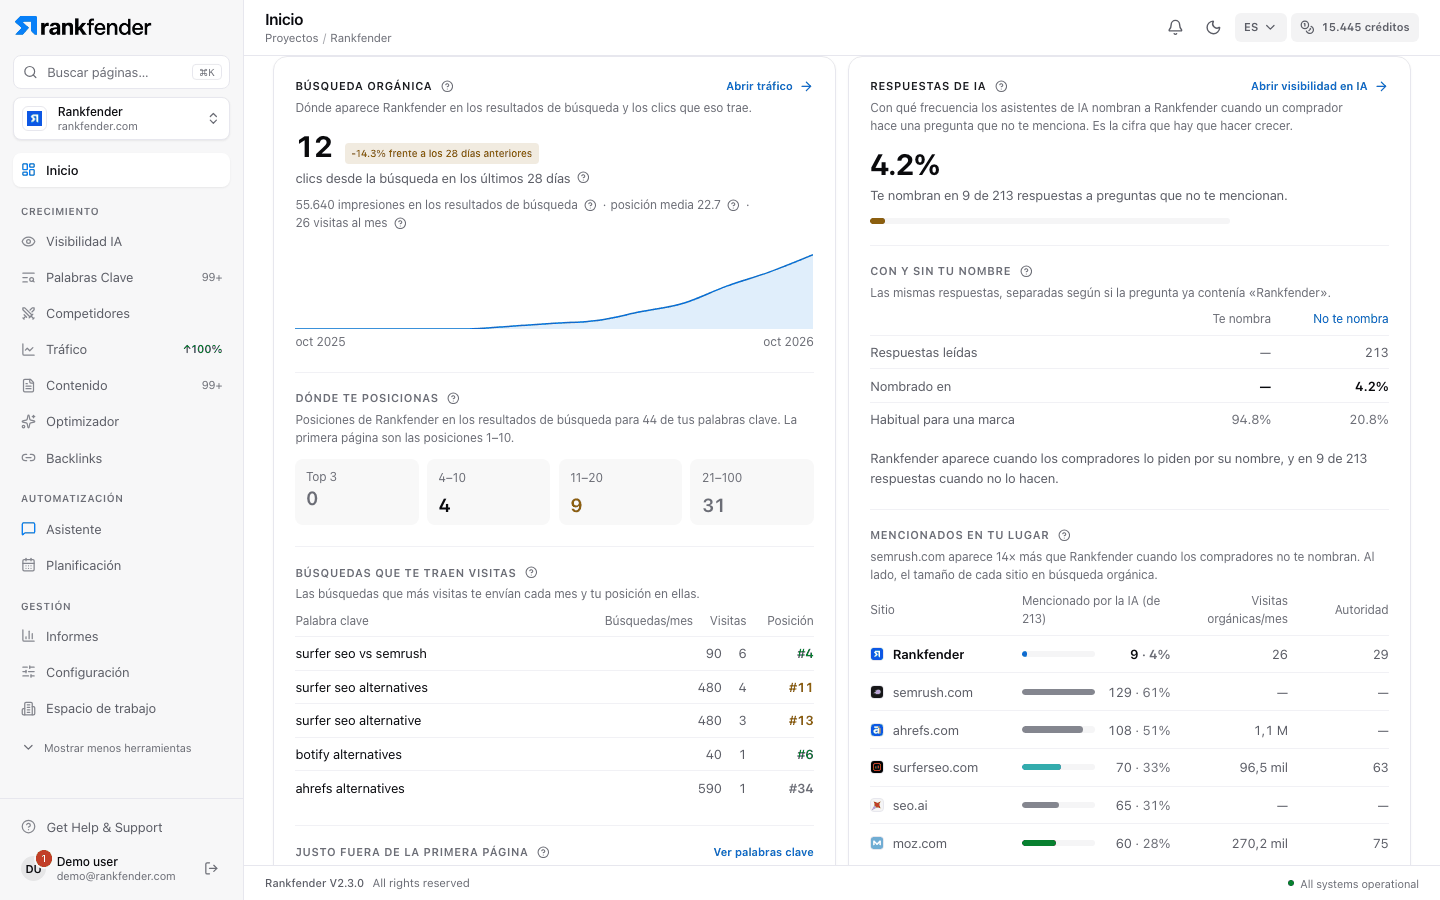
Task: Click help icon beside Respuestas de IA
Action: (1001, 86)
